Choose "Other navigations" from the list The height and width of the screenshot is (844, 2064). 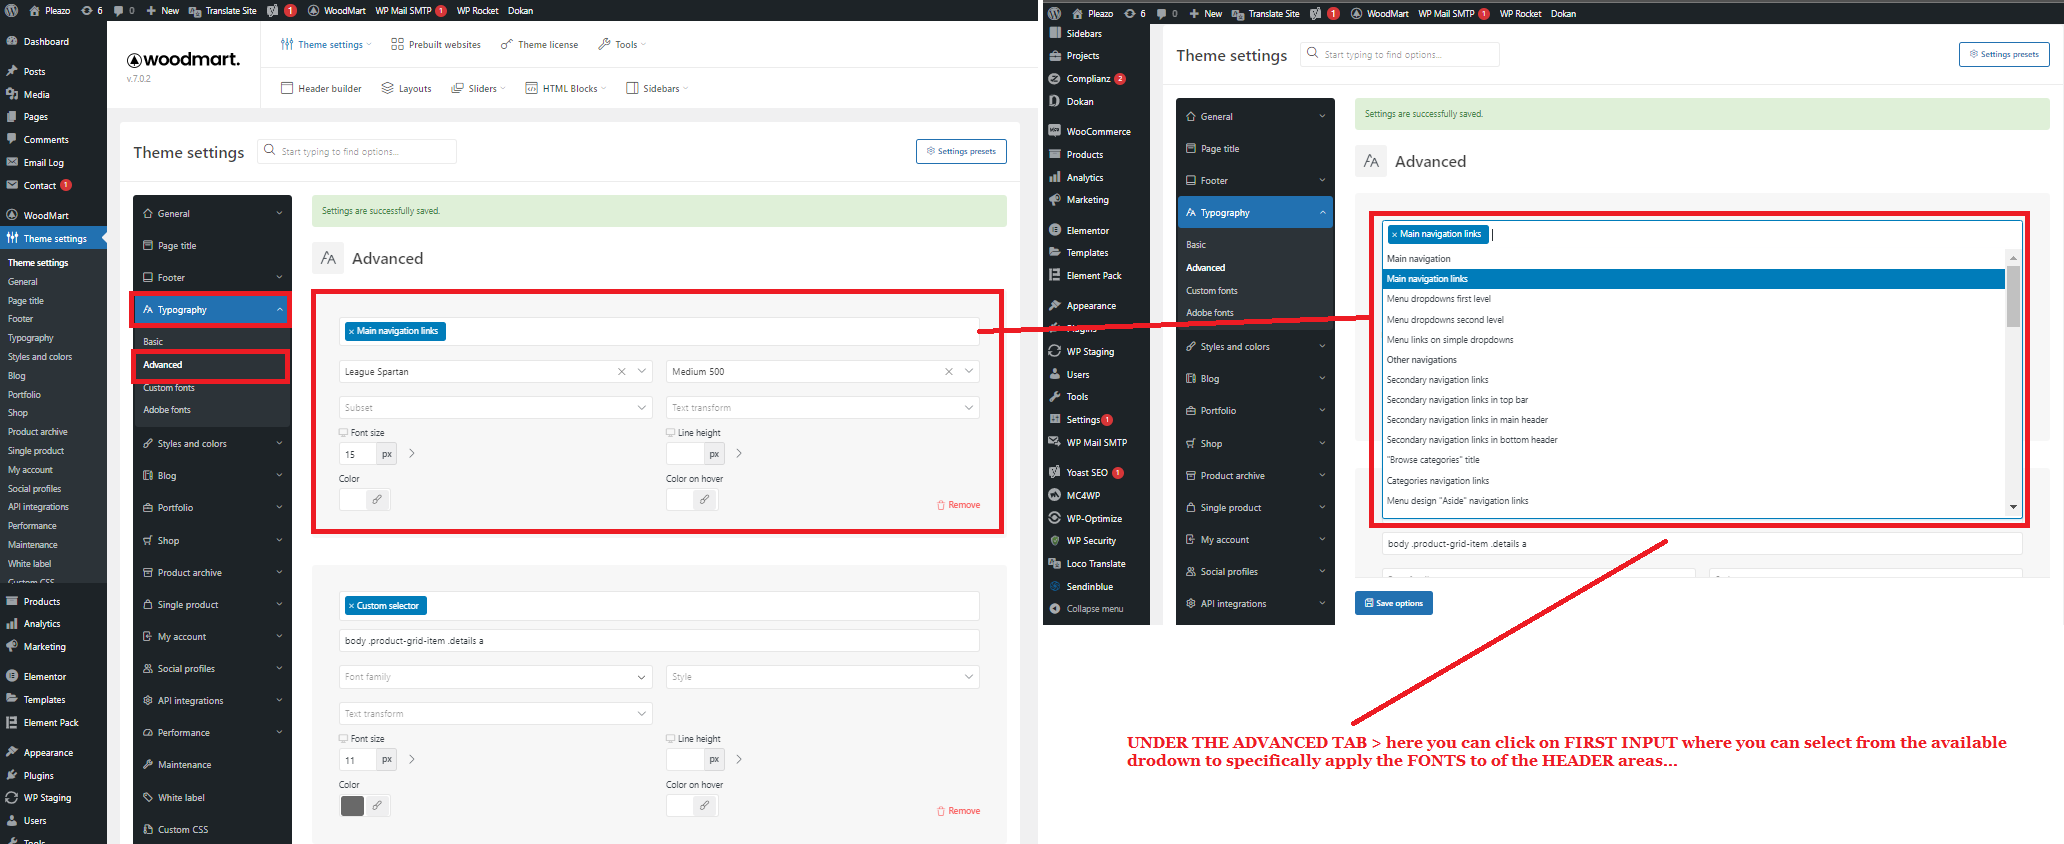coord(1694,360)
